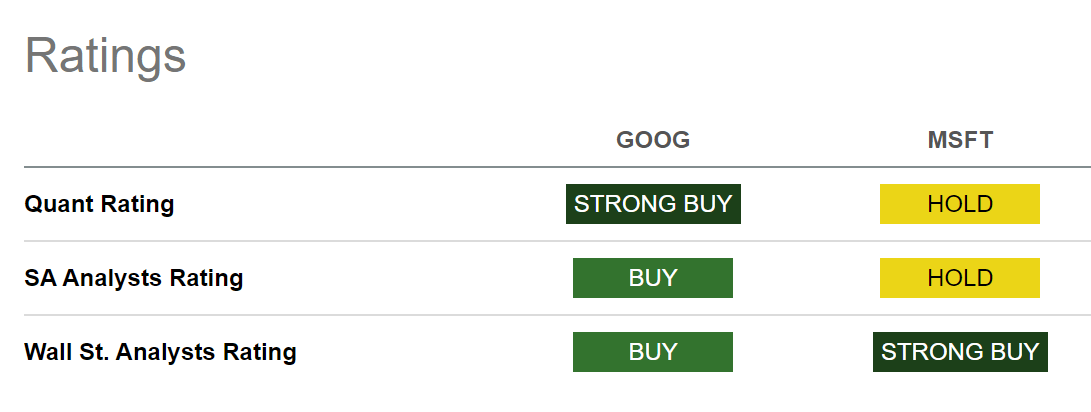Select the SA Analysts Rating row label
Screen dimensions: 1091x412
(x=134, y=278)
